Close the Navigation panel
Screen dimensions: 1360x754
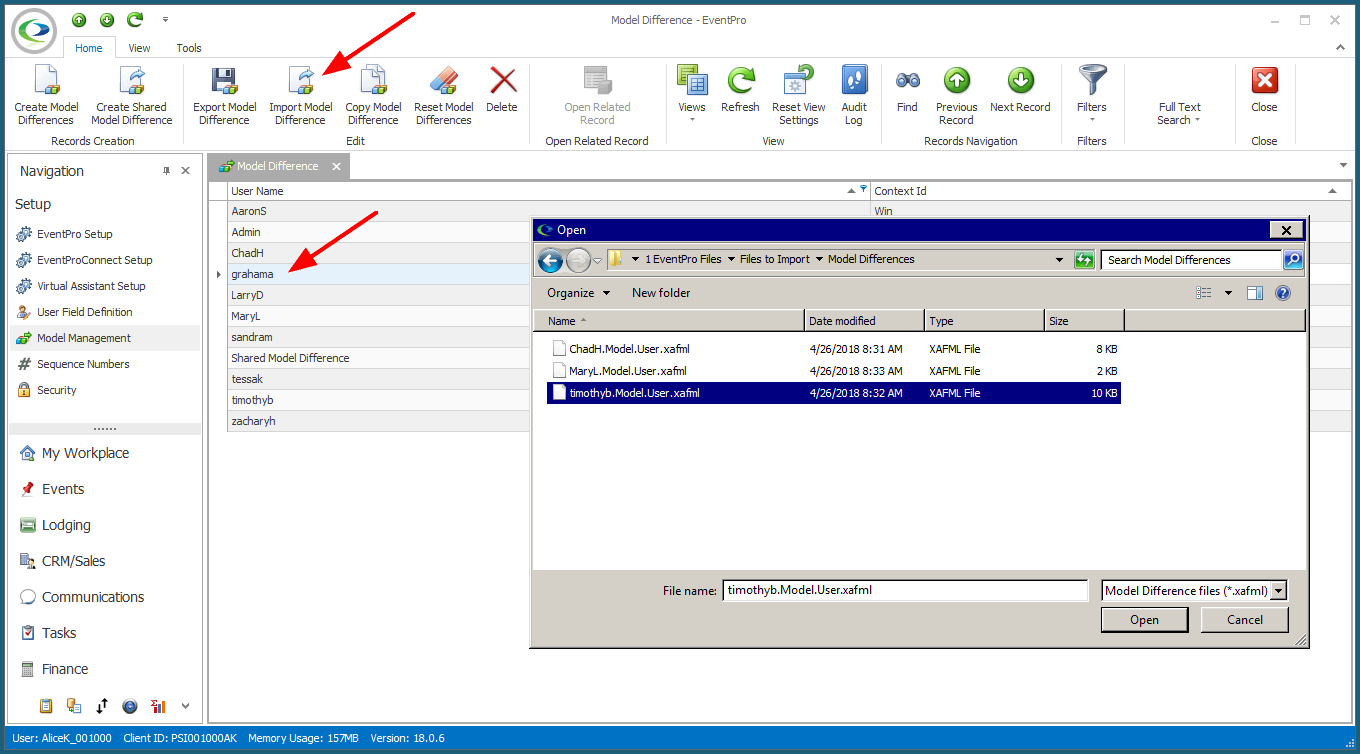pos(186,171)
